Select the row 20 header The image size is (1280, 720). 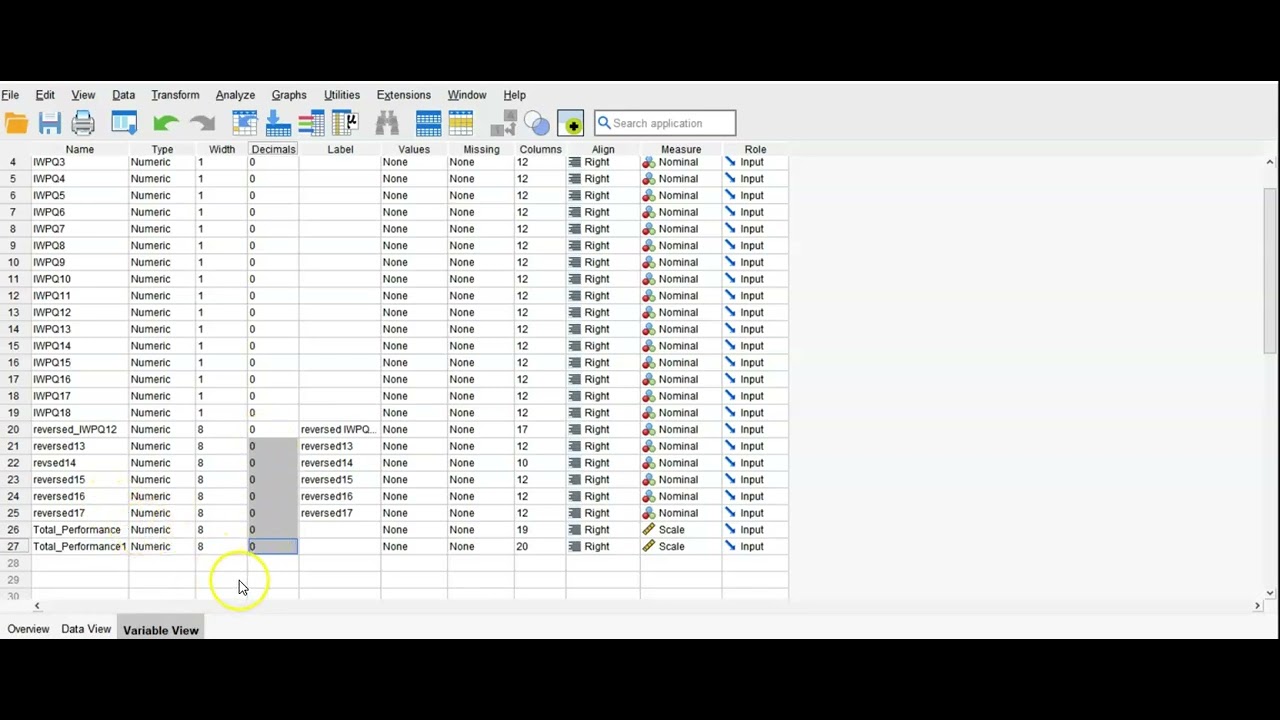pos(14,429)
